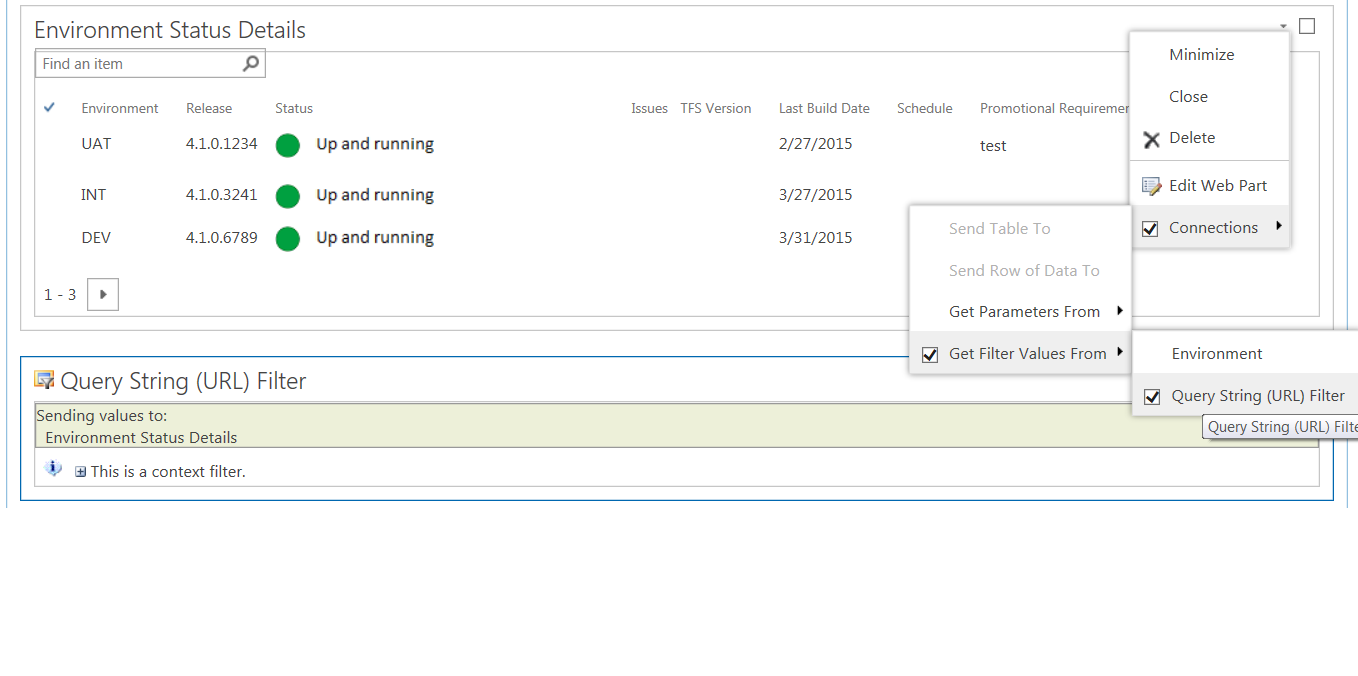
Task: Uncheck Get Filter Values From
Action: pos(930,352)
